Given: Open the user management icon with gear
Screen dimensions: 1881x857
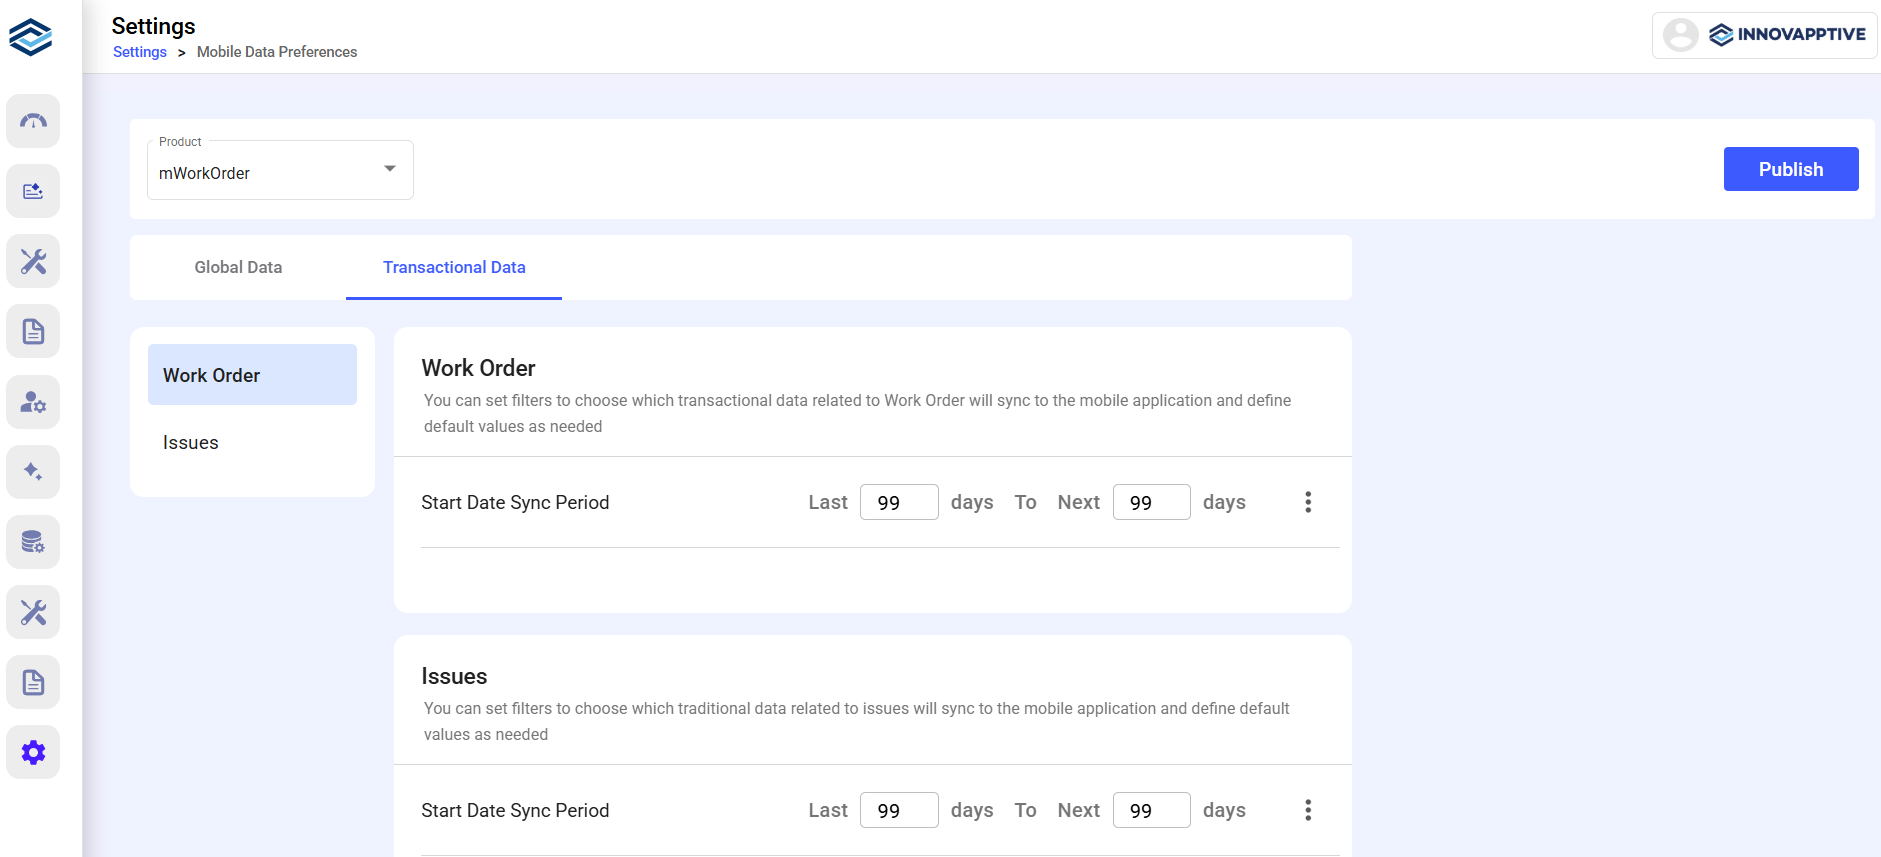Looking at the screenshot, I should pos(33,402).
